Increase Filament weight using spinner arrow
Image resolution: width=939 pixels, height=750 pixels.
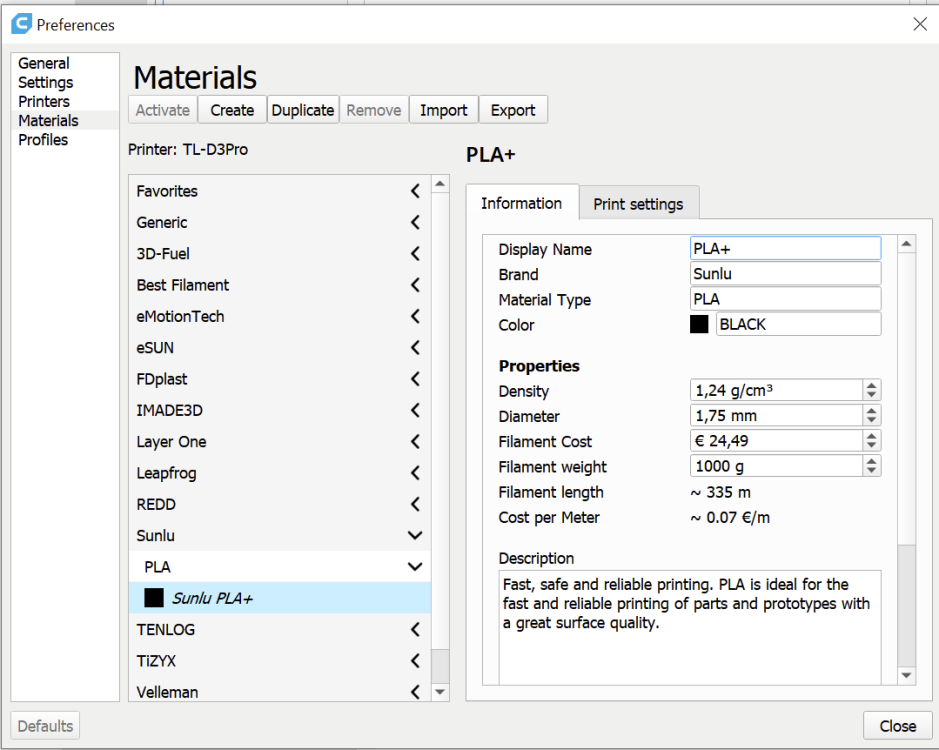point(872,461)
